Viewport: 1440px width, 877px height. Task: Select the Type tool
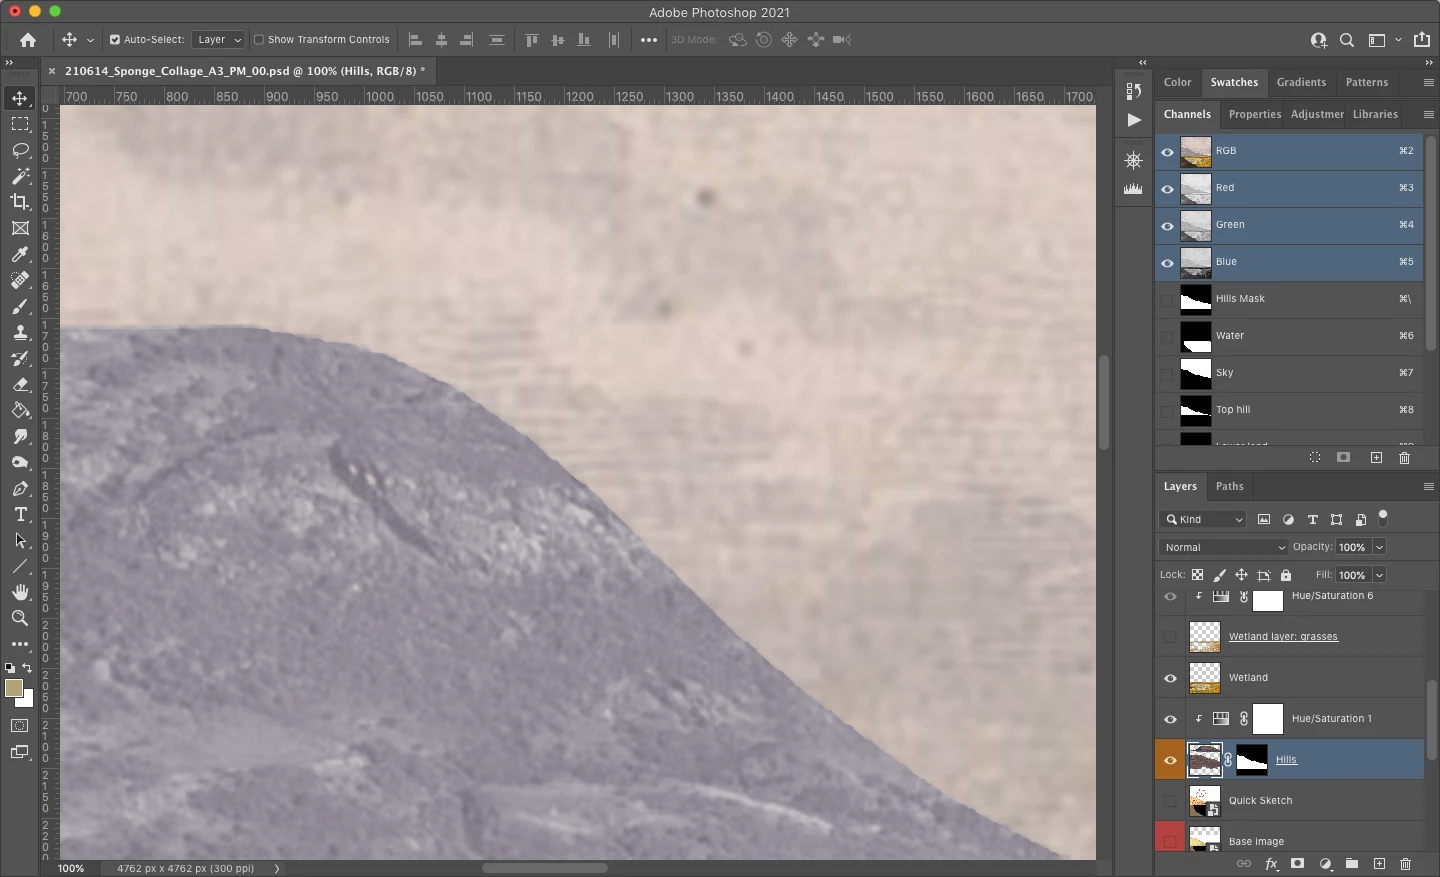(20, 514)
